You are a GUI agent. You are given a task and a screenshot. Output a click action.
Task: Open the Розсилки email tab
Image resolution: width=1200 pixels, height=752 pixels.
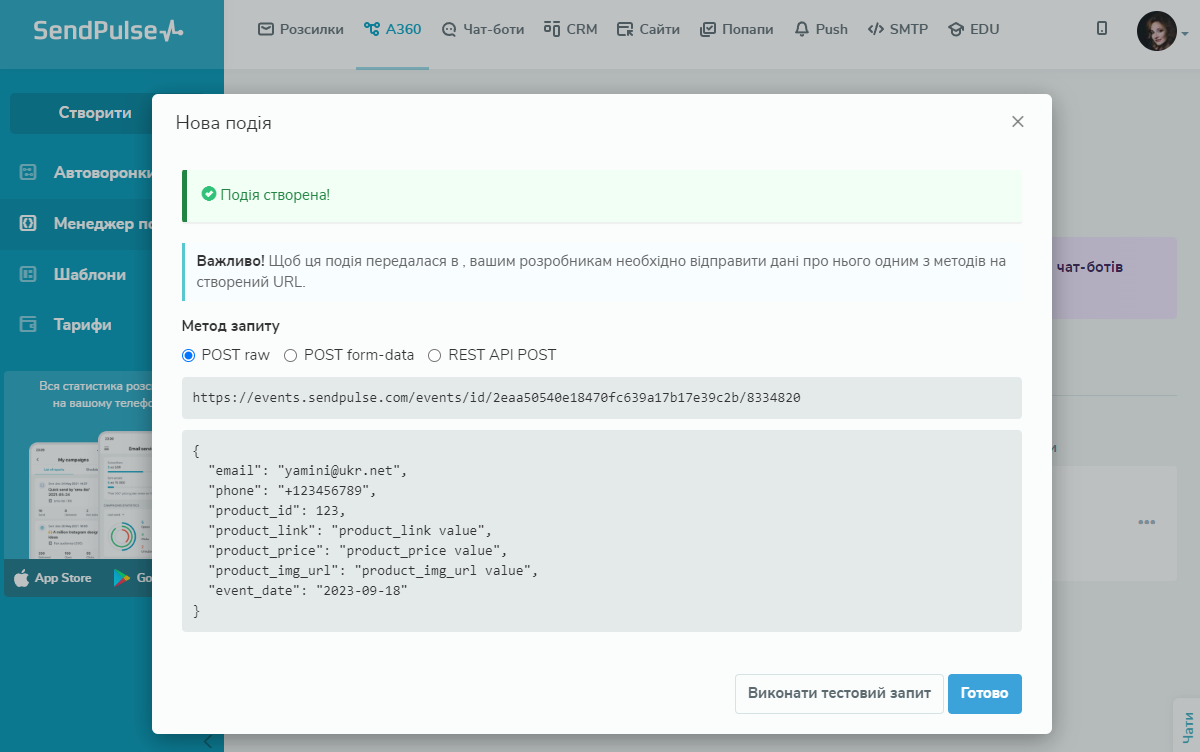tap(300, 29)
